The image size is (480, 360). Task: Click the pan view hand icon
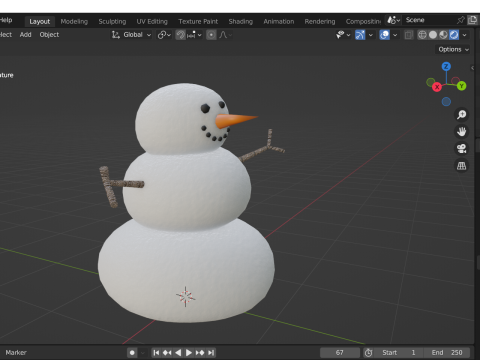[461, 132]
